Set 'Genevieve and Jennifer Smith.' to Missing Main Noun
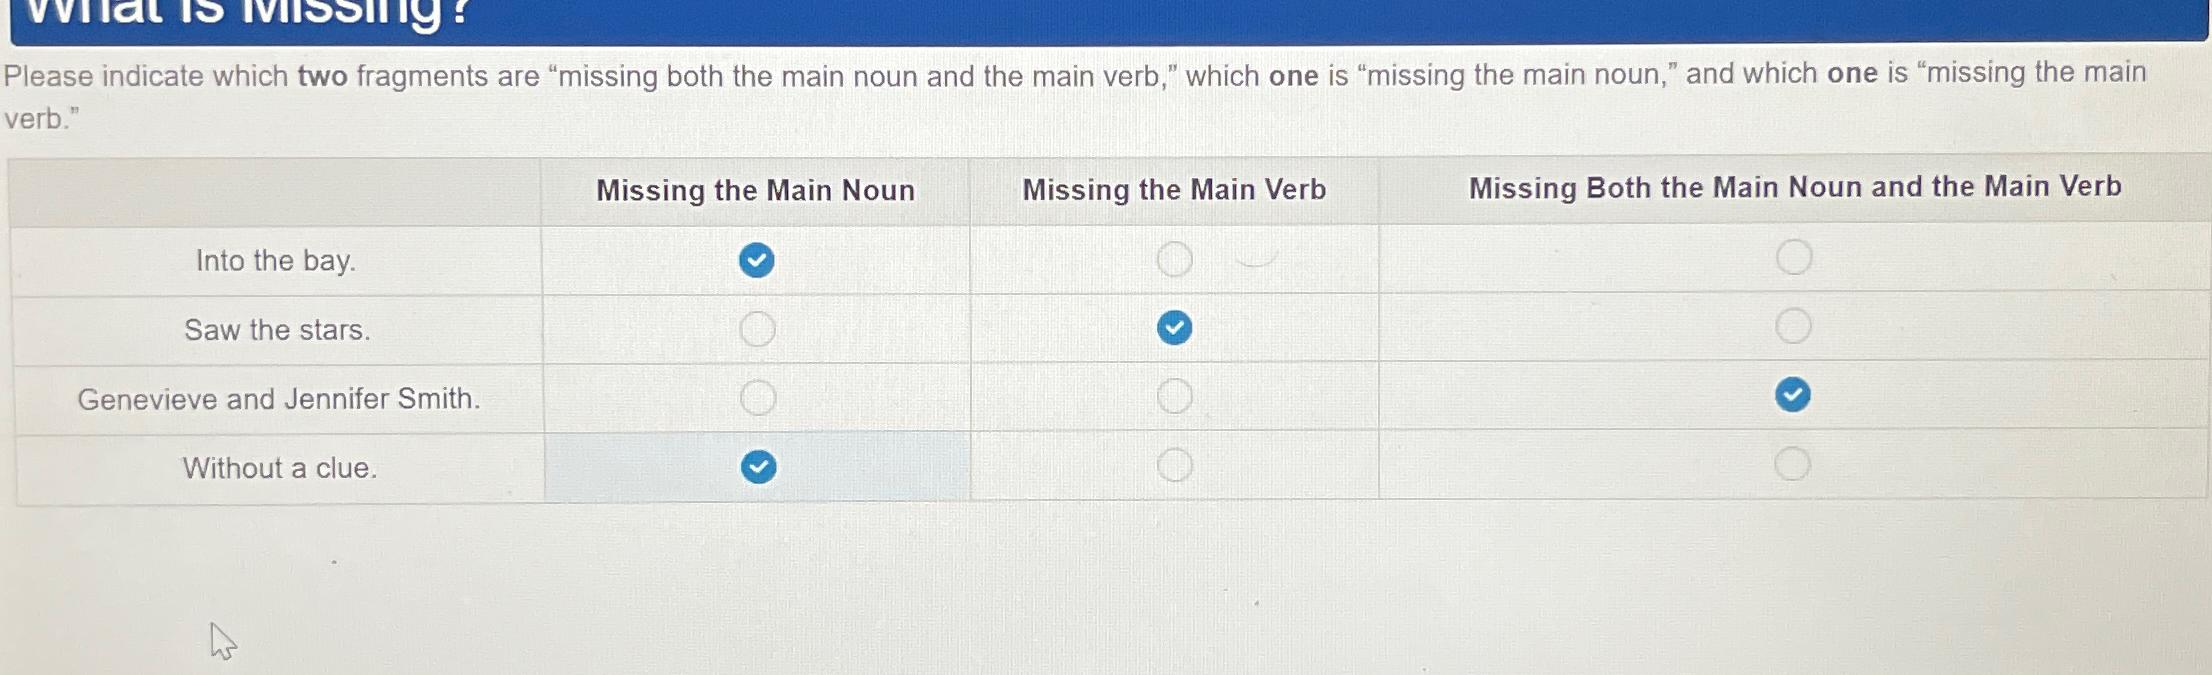The height and width of the screenshot is (675, 2212). pyautogui.click(x=757, y=398)
